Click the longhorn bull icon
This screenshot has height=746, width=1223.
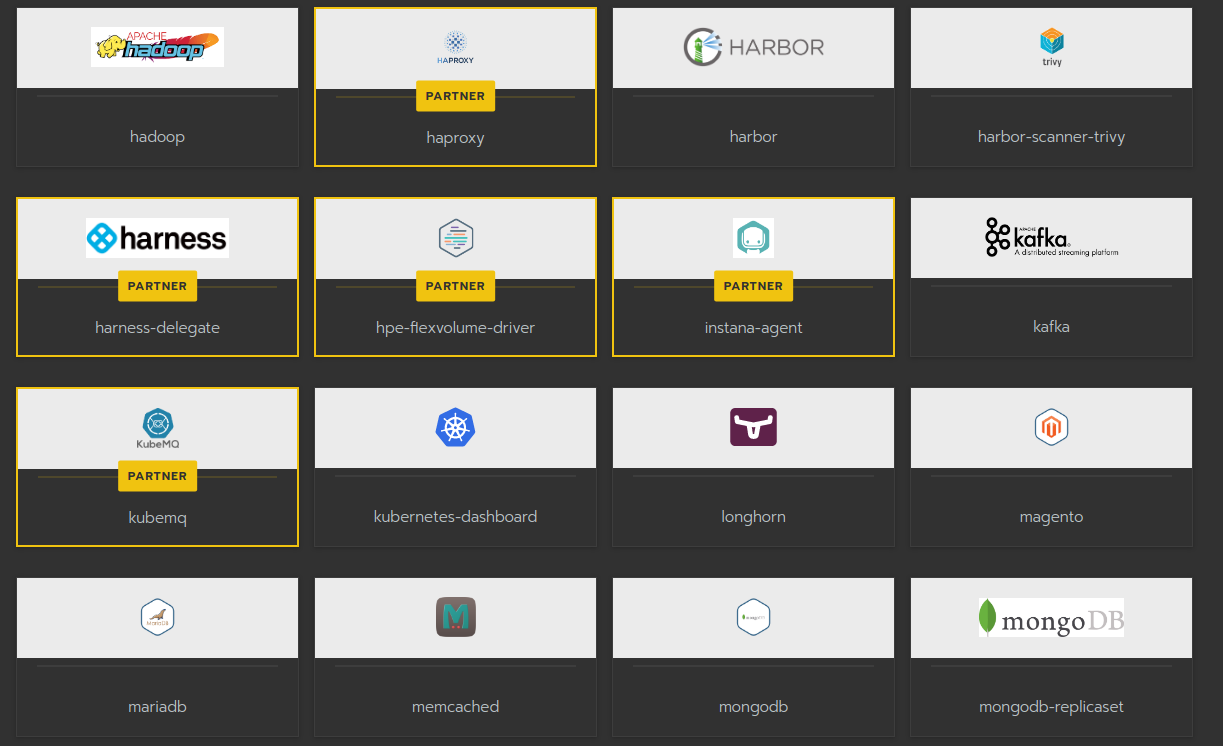click(753, 427)
